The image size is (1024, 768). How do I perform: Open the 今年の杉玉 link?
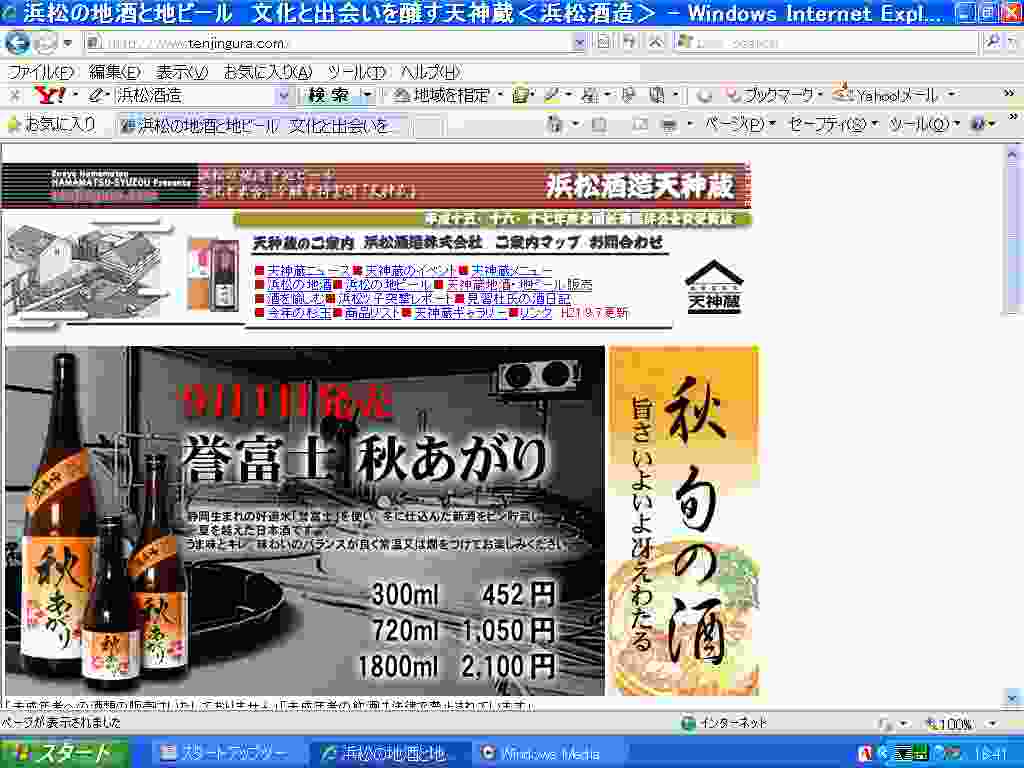pos(299,313)
